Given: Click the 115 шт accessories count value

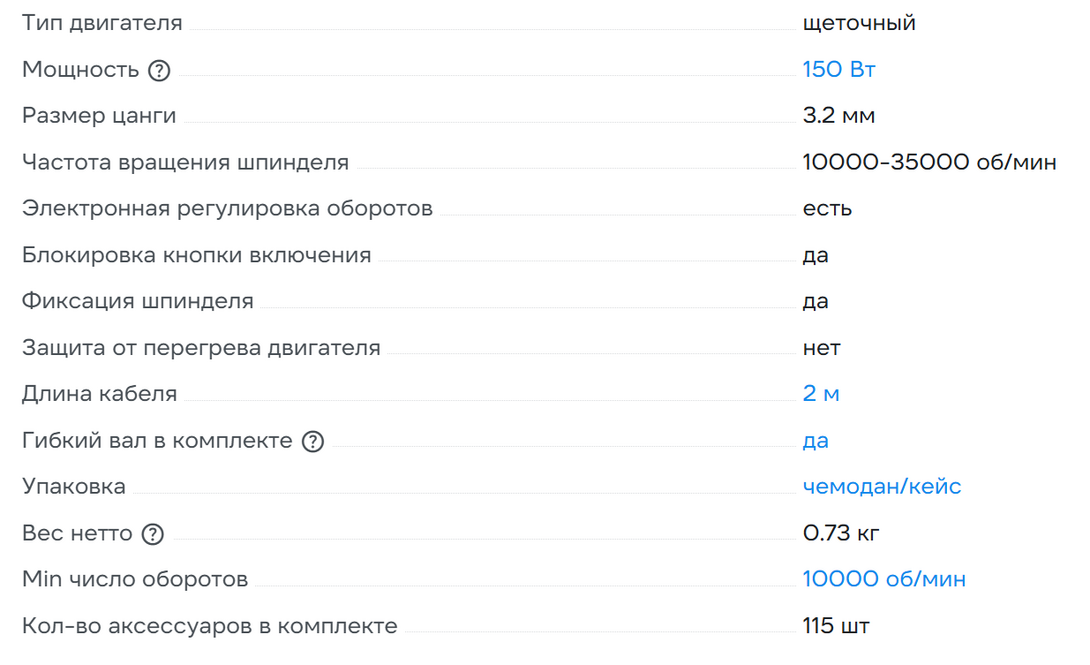Looking at the screenshot, I should (836, 627).
